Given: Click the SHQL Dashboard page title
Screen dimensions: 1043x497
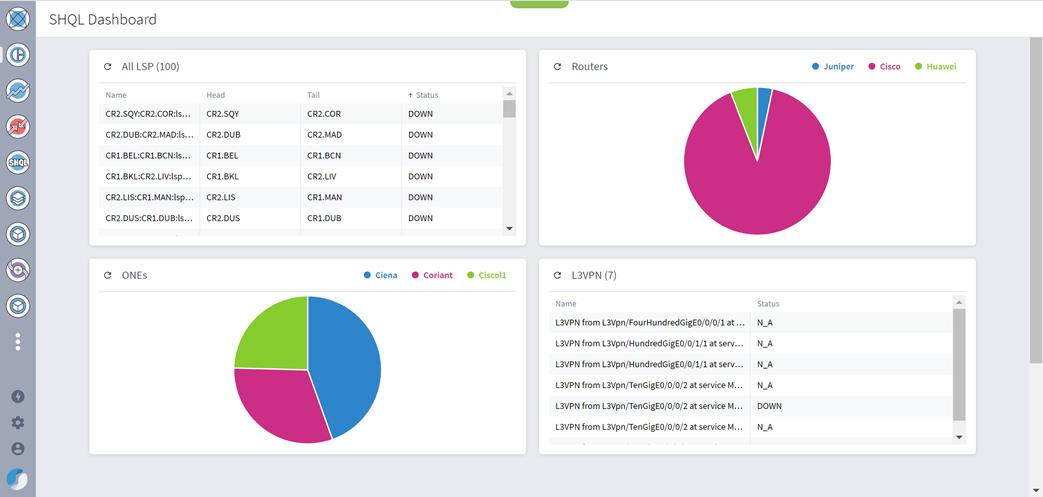Looking at the screenshot, I should tap(102, 19).
